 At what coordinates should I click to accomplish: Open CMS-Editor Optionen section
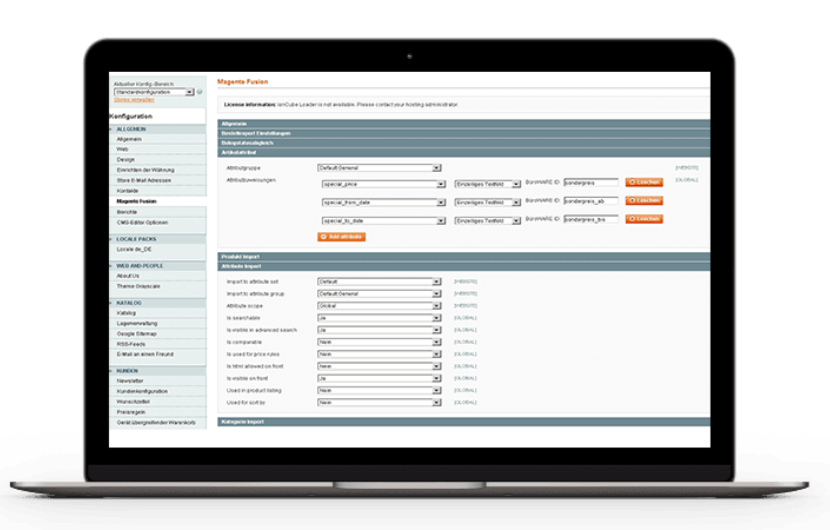coord(142,222)
